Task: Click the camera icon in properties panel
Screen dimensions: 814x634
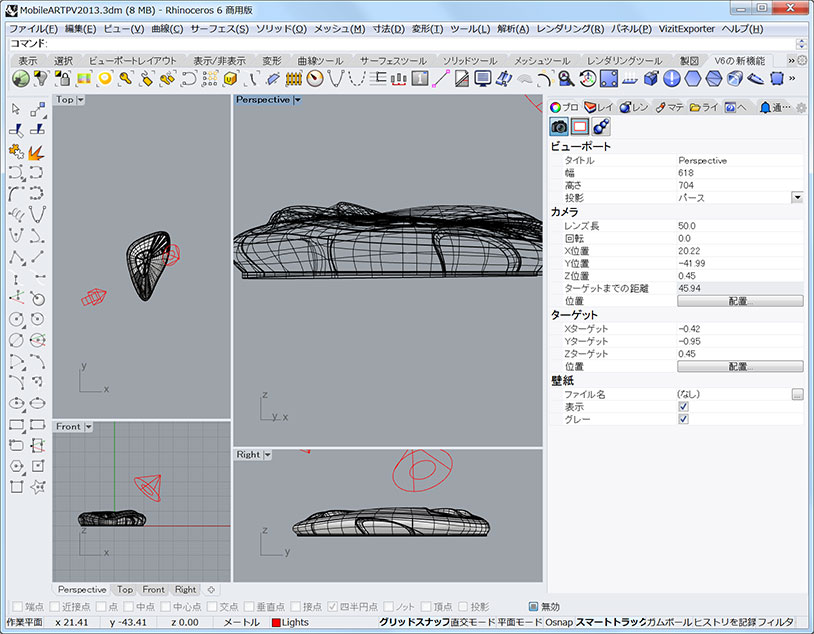Action: pyautogui.click(x=559, y=127)
